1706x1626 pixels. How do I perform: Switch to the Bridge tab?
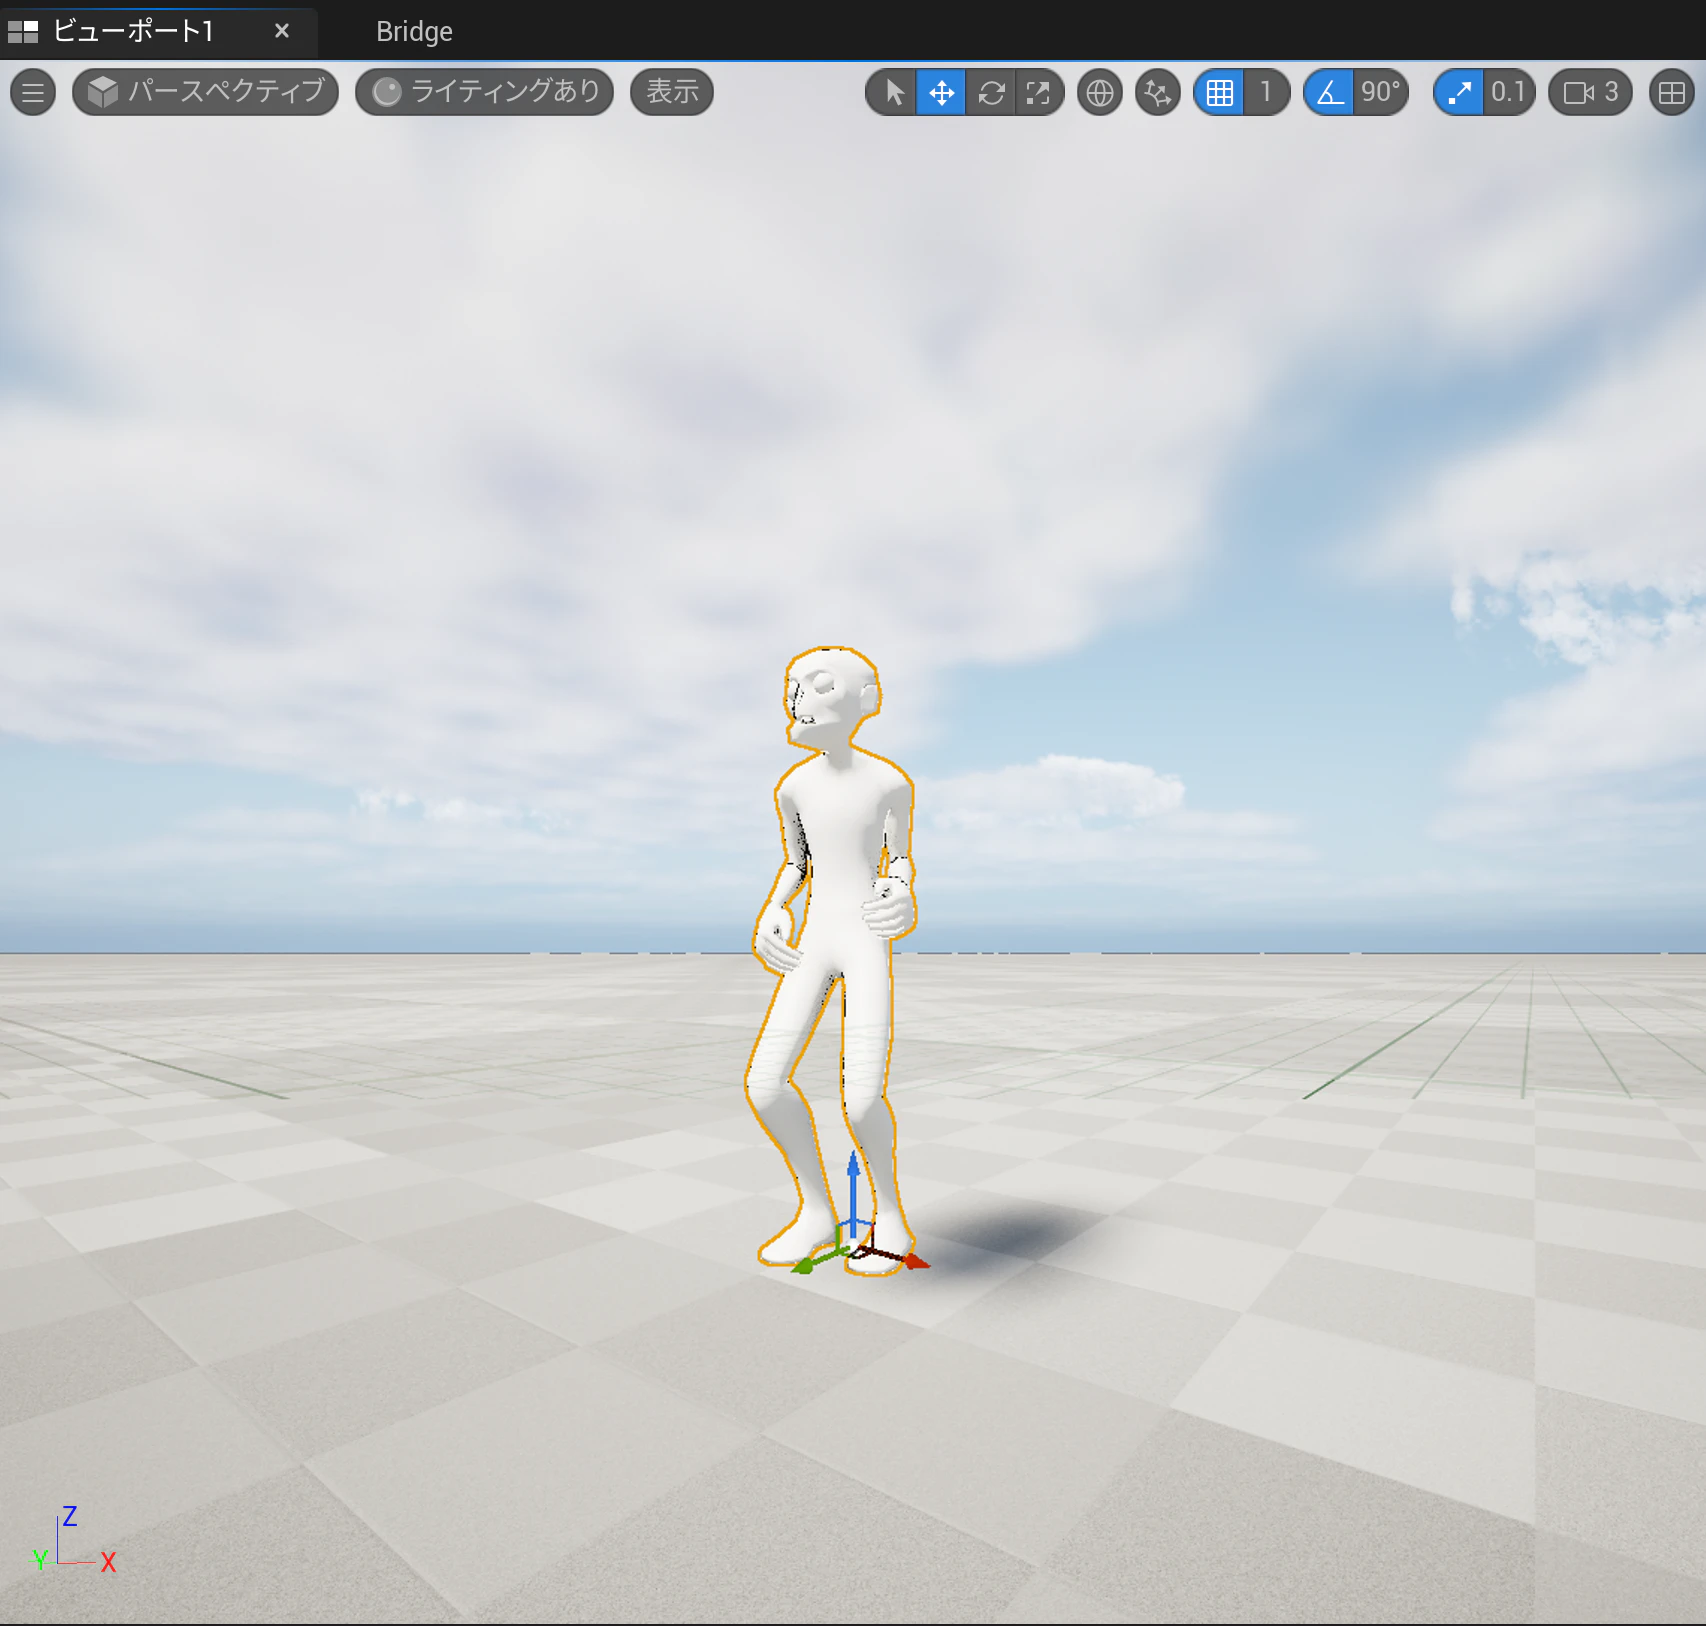(x=414, y=32)
